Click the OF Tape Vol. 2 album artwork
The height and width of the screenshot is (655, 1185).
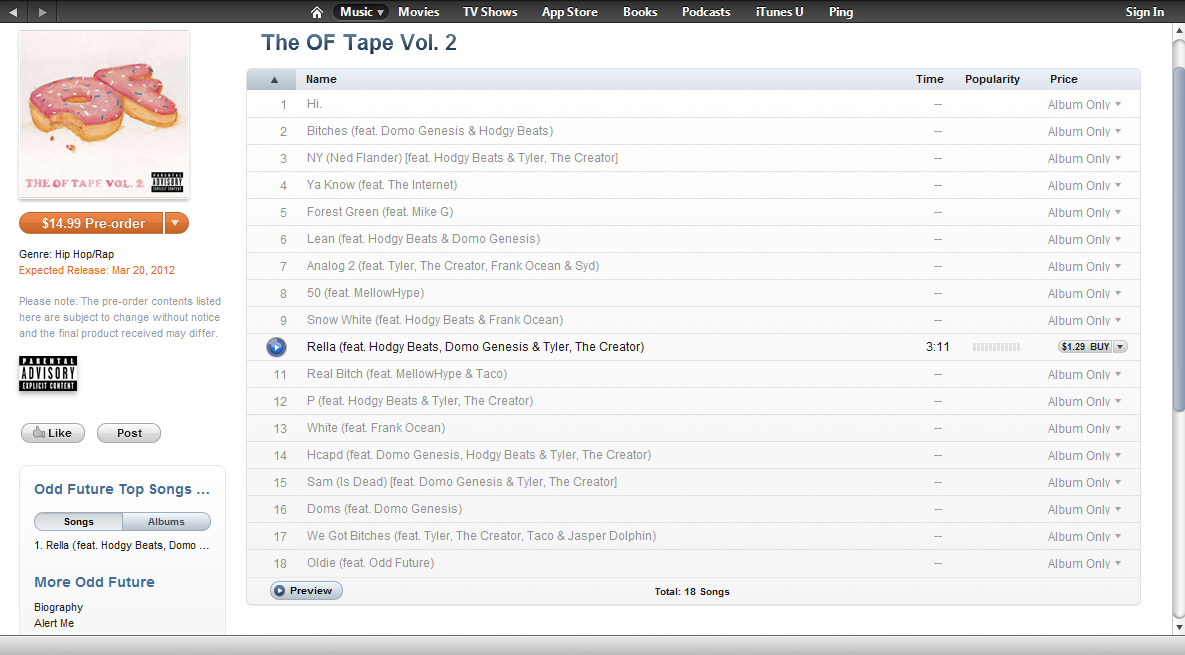[x=104, y=115]
